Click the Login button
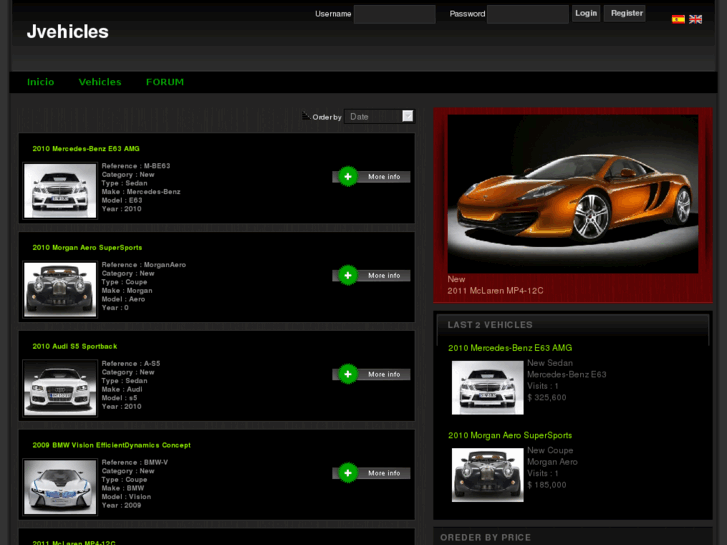This screenshot has height=545, width=727. pyautogui.click(x=586, y=13)
